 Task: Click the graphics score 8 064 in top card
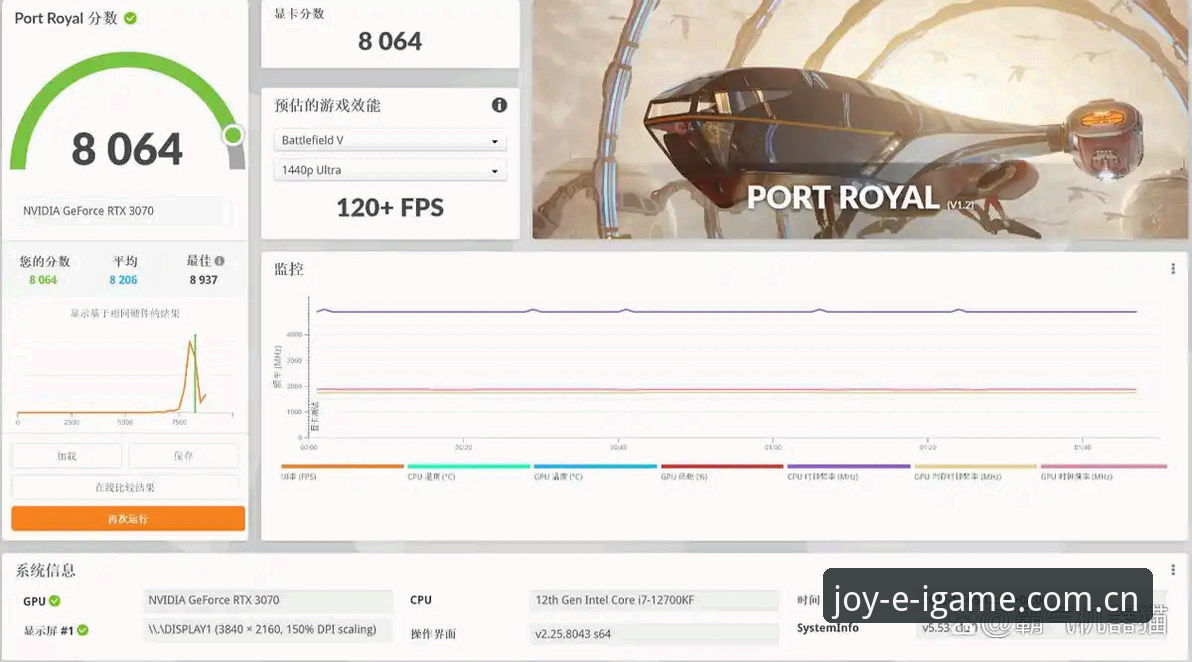click(x=390, y=41)
